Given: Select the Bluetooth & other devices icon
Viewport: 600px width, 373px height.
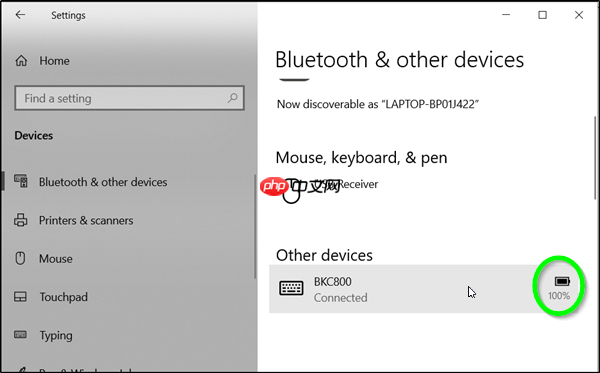Looking at the screenshot, I should coord(21,181).
